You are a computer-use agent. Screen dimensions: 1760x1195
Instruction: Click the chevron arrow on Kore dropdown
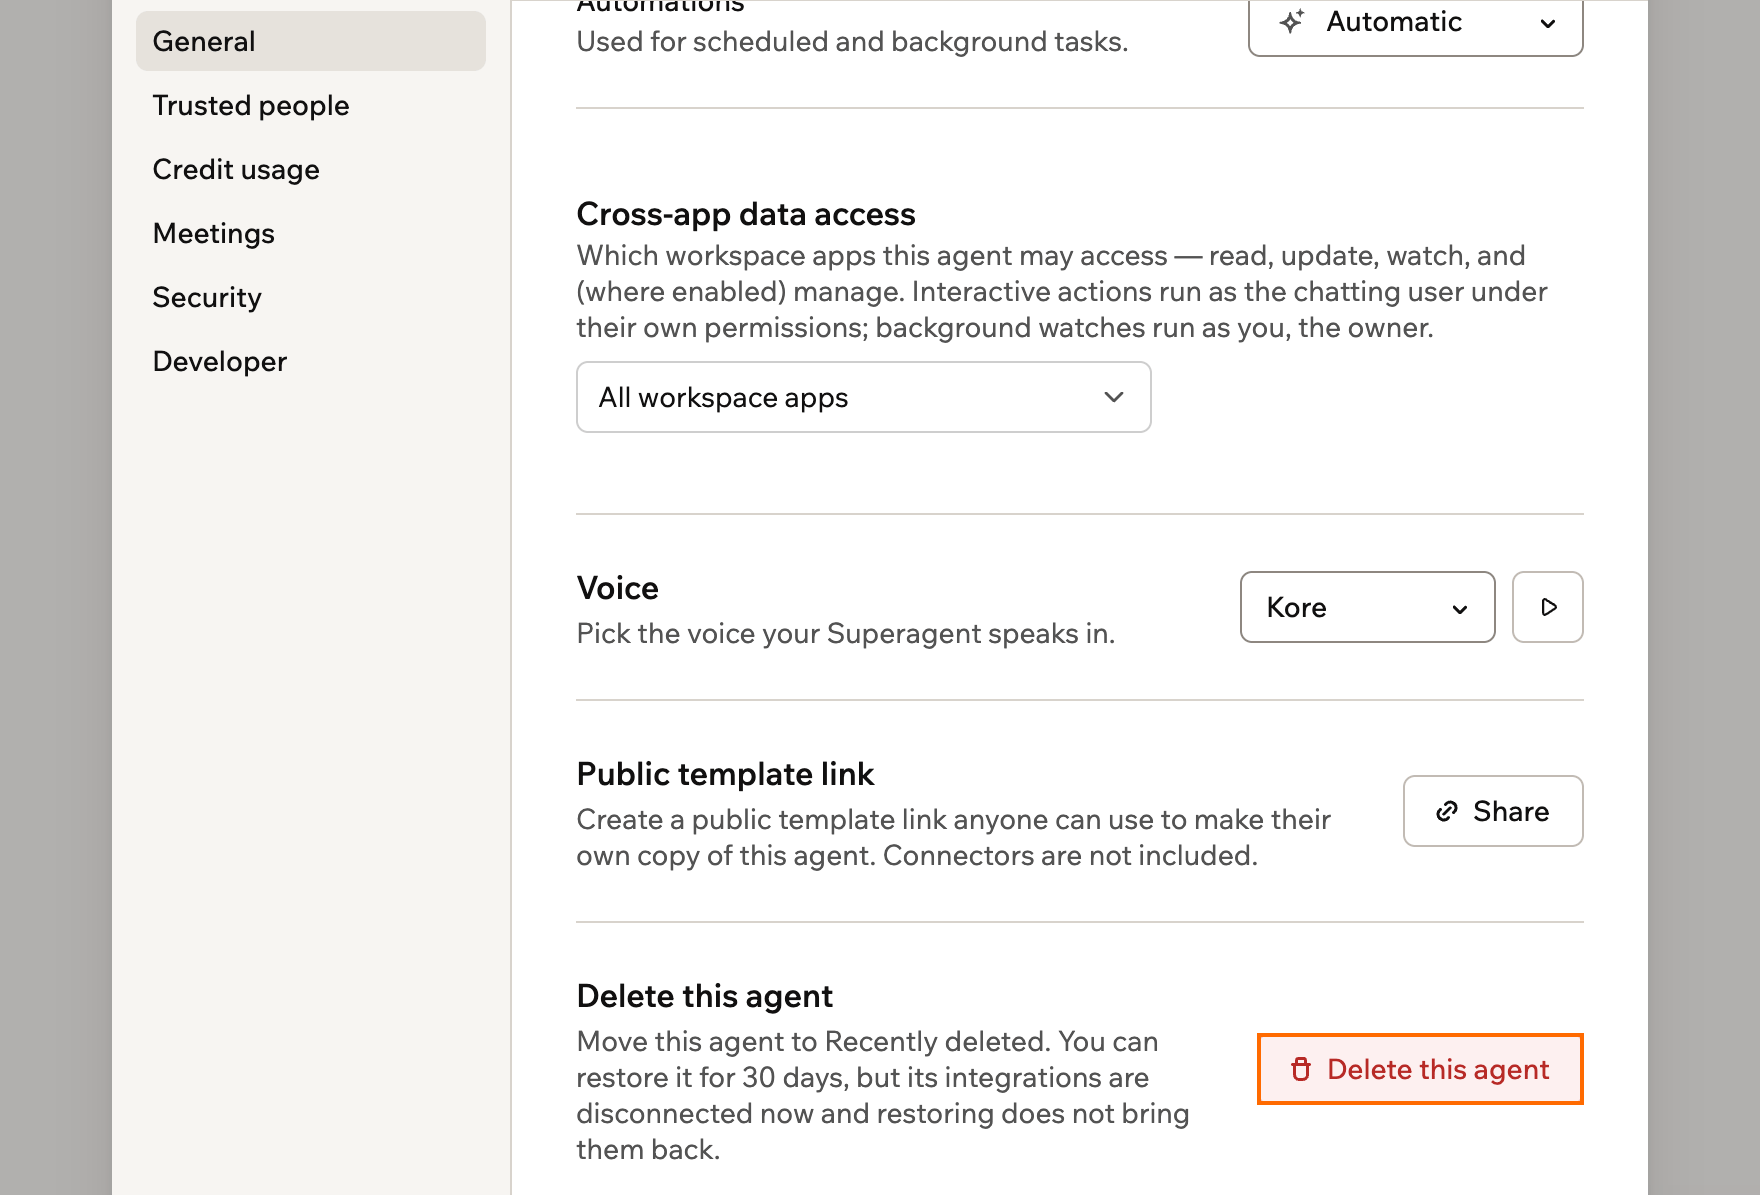point(1460,609)
